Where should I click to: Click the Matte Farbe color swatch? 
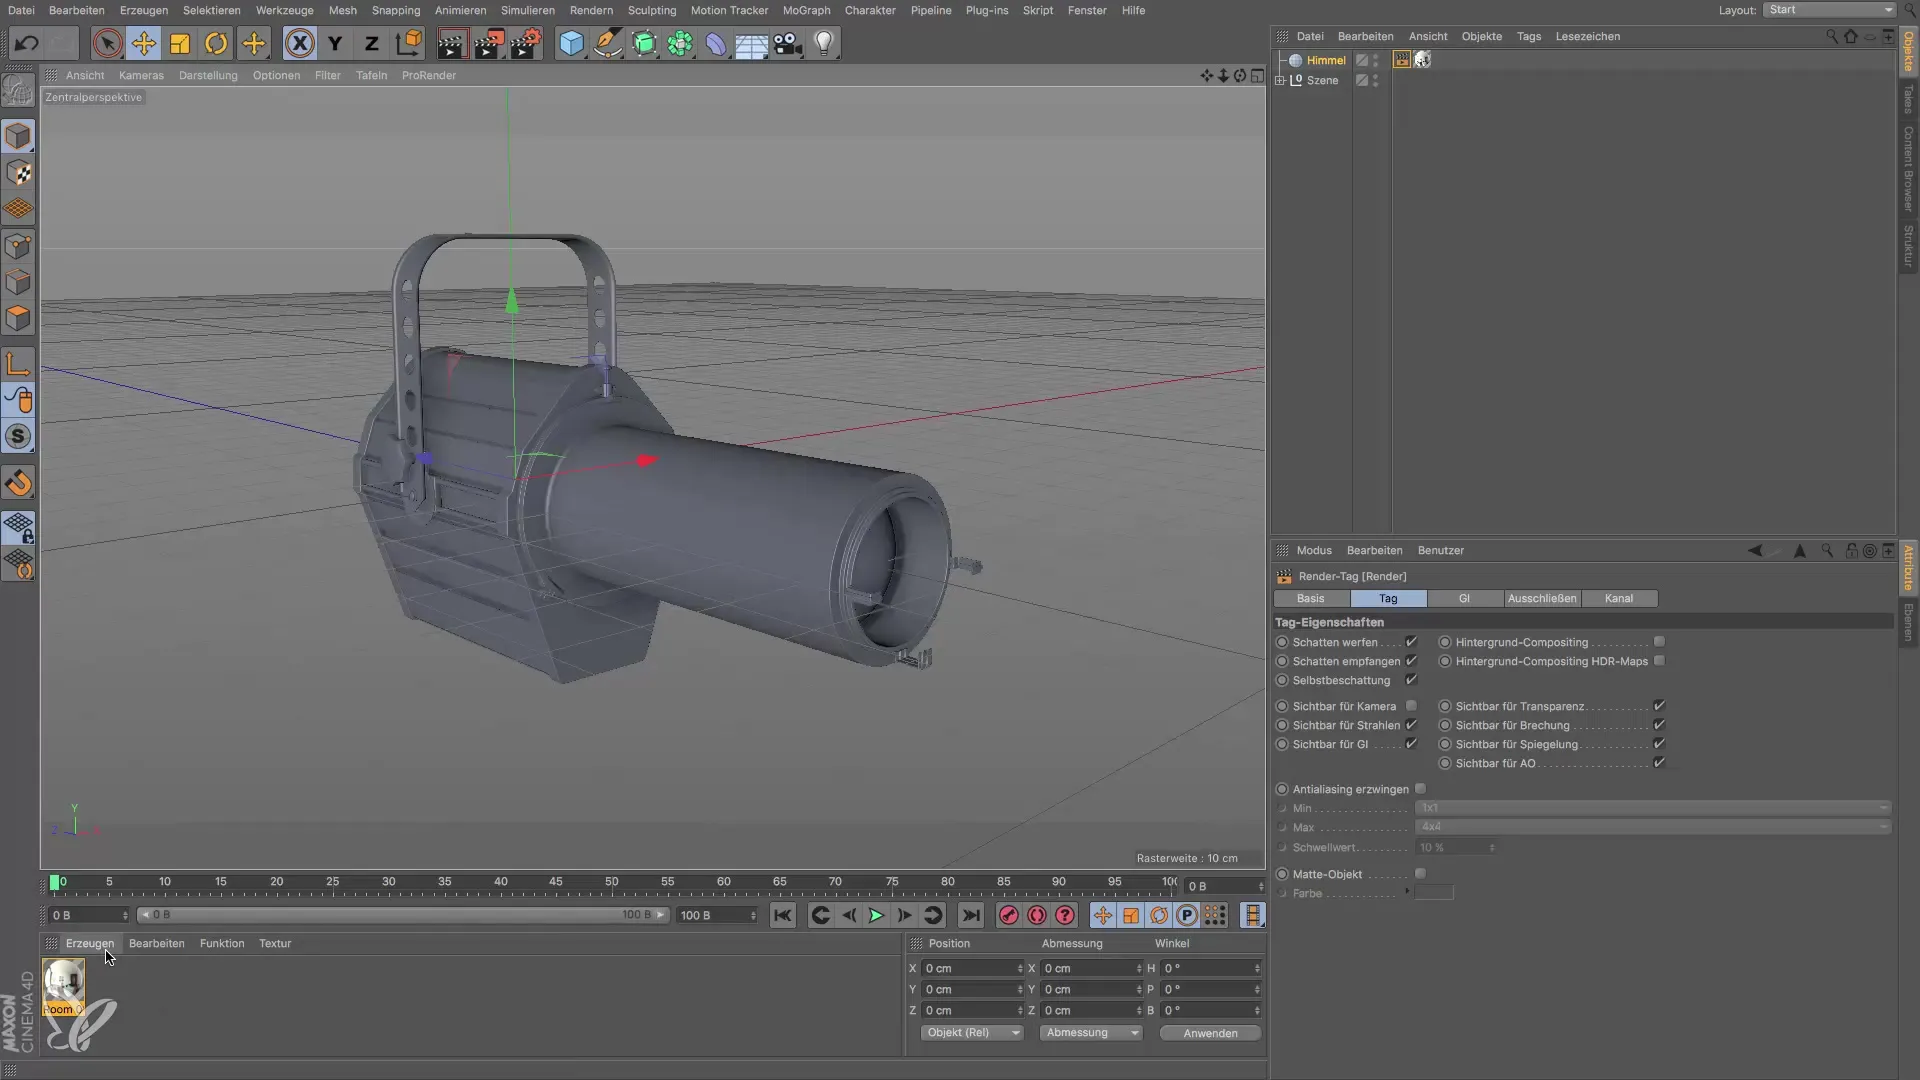pyautogui.click(x=1434, y=893)
